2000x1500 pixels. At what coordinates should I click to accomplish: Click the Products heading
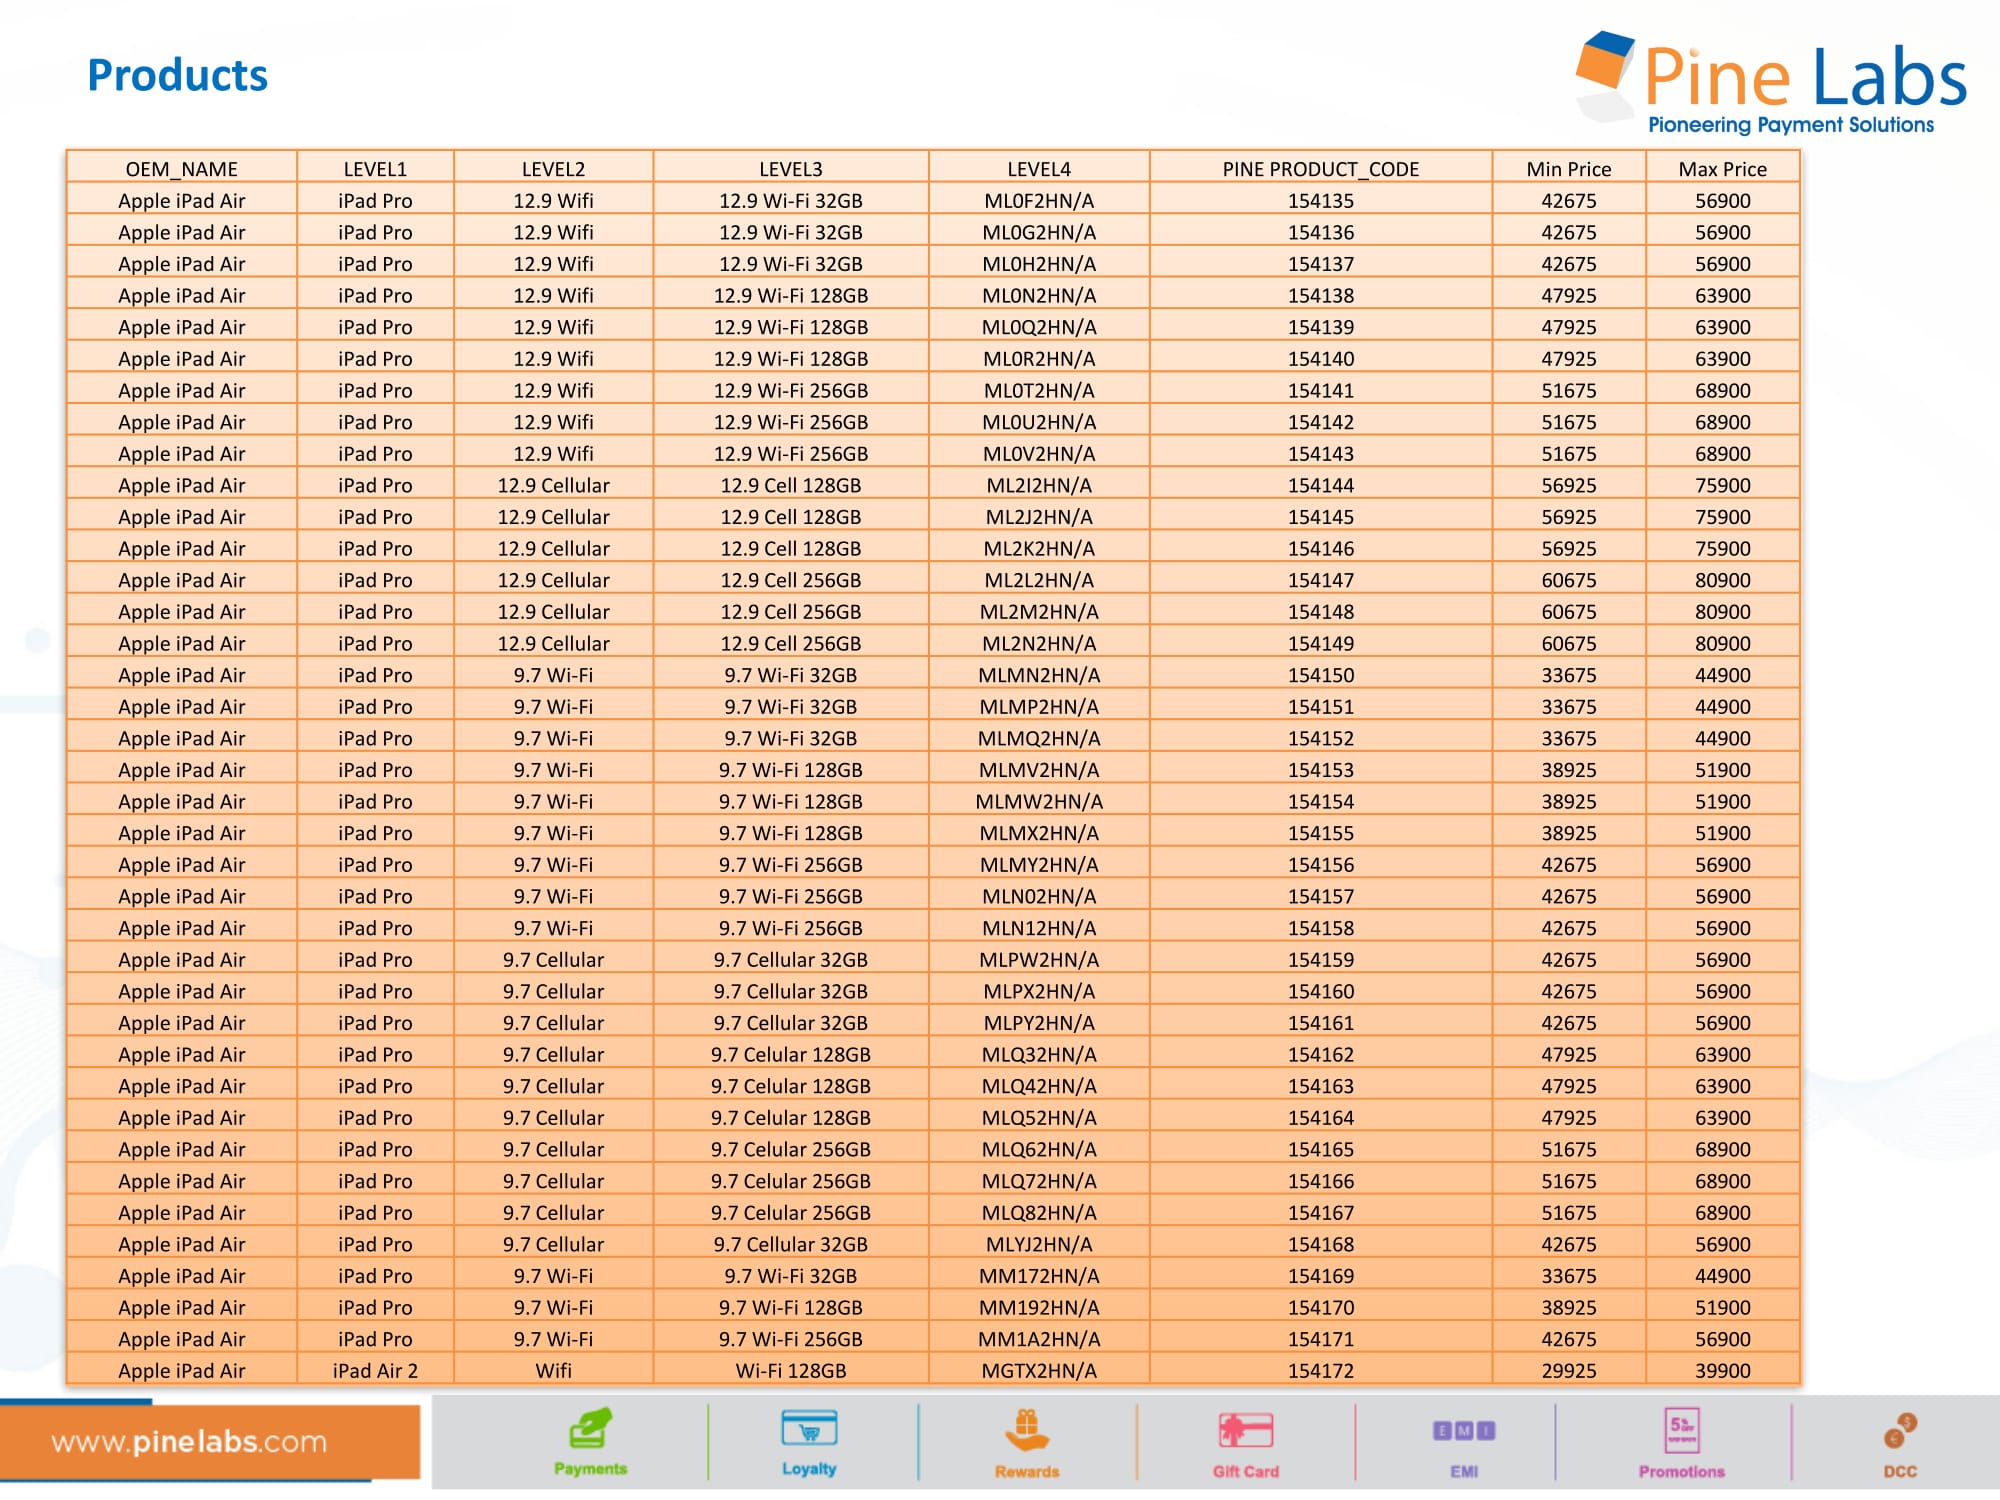coord(178,75)
